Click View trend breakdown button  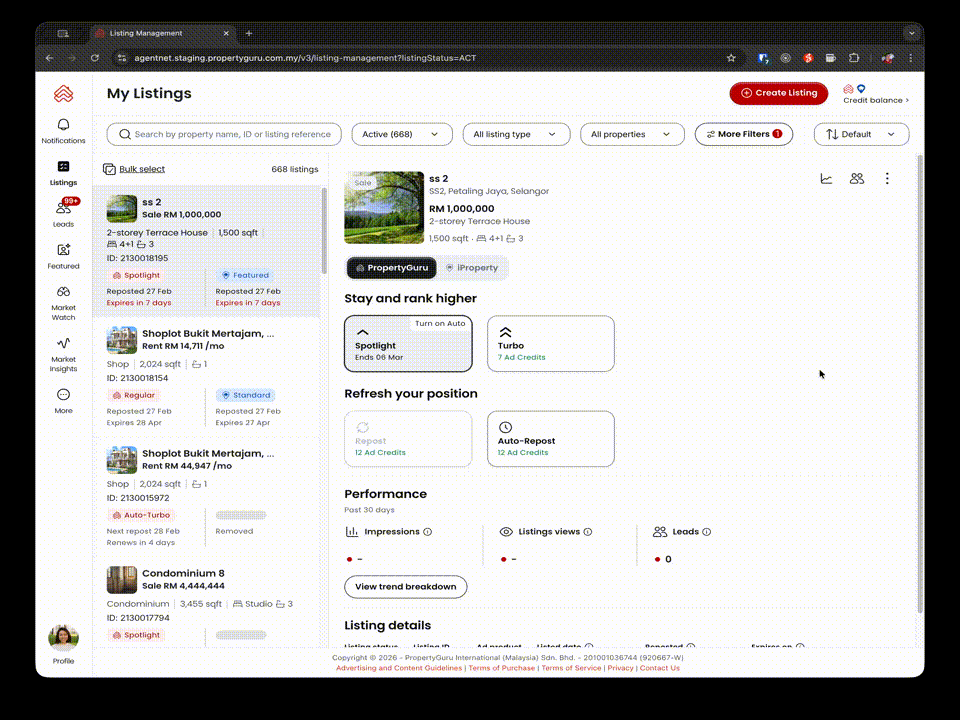tap(405, 587)
